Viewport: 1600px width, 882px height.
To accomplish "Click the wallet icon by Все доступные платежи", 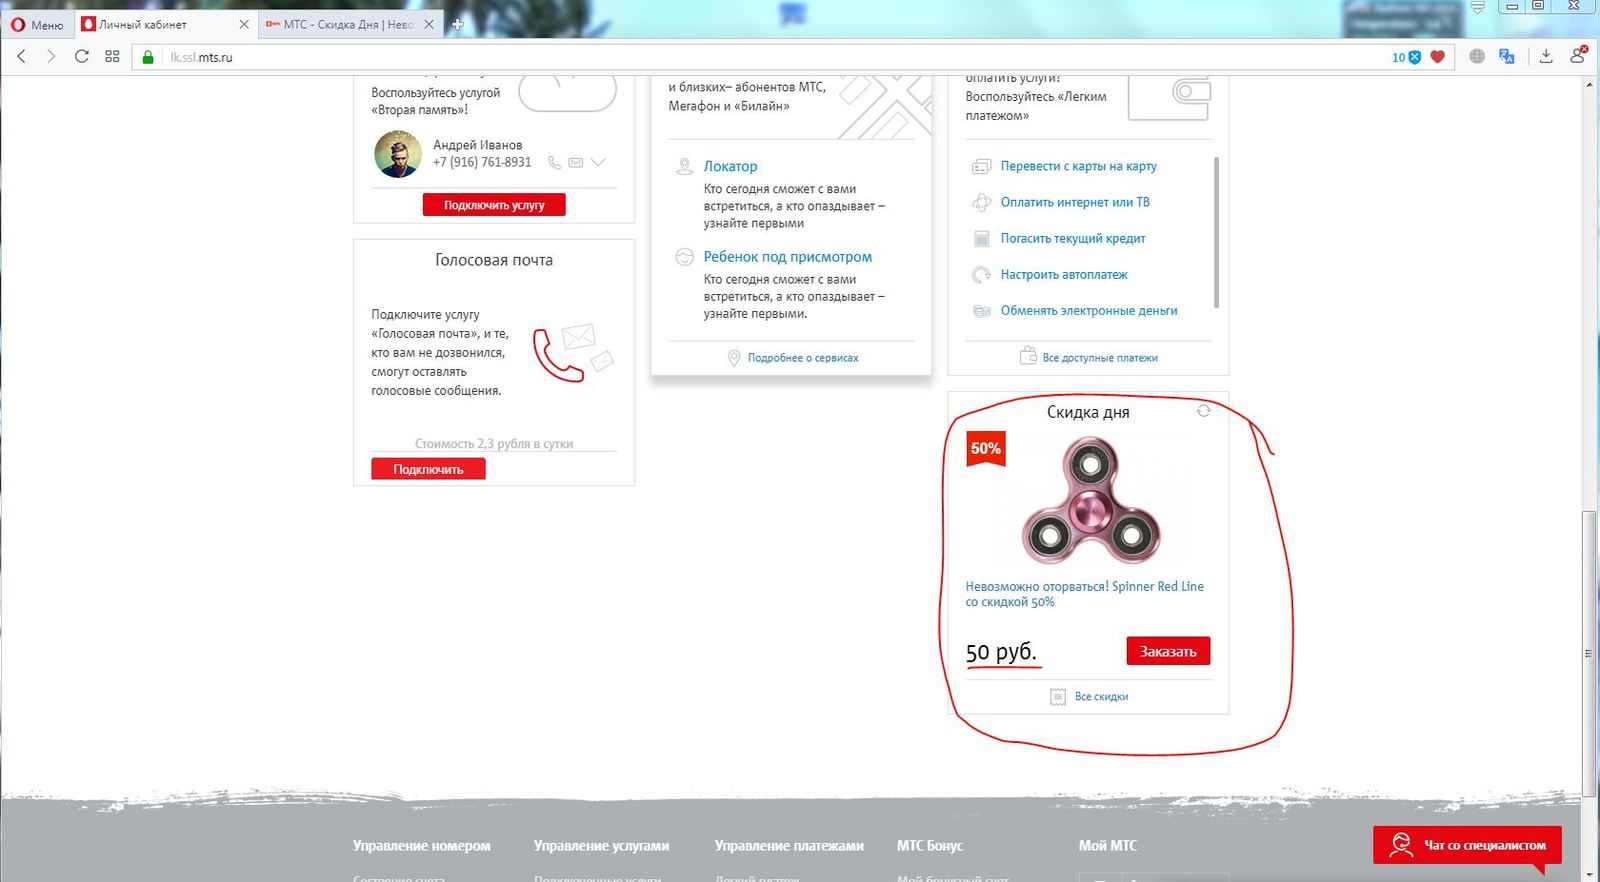I will [x=1028, y=356].
